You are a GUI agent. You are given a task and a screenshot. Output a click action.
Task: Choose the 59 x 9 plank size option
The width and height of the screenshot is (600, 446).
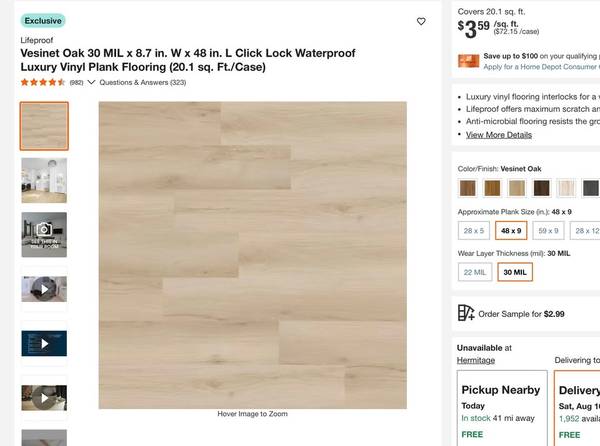click(x=549, y=230)
